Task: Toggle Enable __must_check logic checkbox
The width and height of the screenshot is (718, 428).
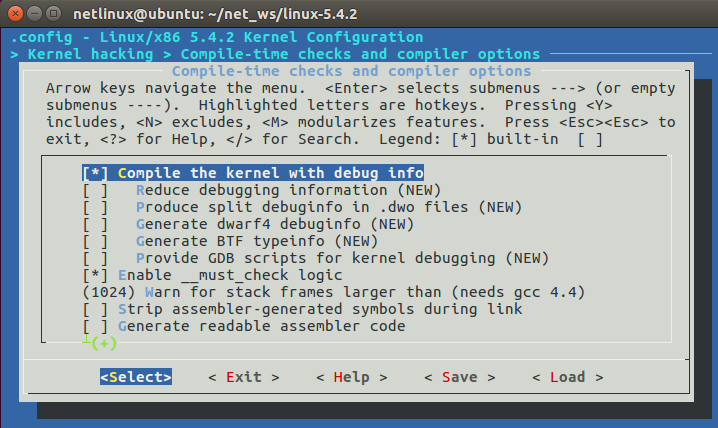Action: pos(212,275)
